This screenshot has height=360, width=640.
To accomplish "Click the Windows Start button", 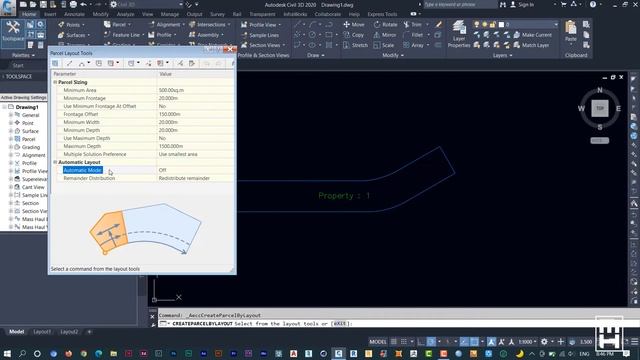I will [7, 353].
